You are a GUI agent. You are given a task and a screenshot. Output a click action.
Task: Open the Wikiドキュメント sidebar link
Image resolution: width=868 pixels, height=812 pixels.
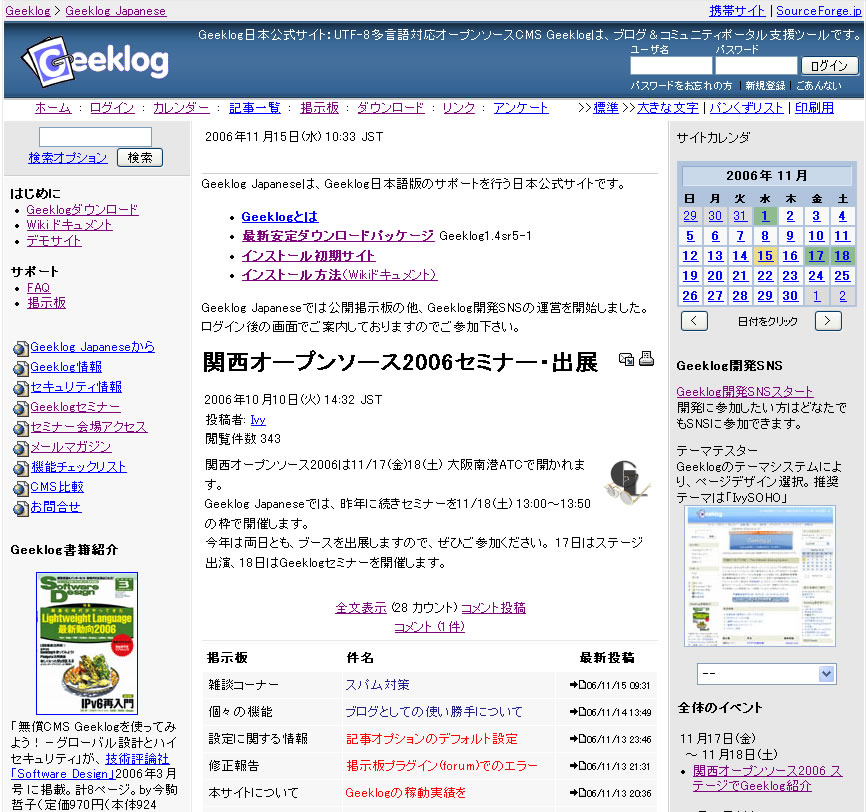click(70, 225)
